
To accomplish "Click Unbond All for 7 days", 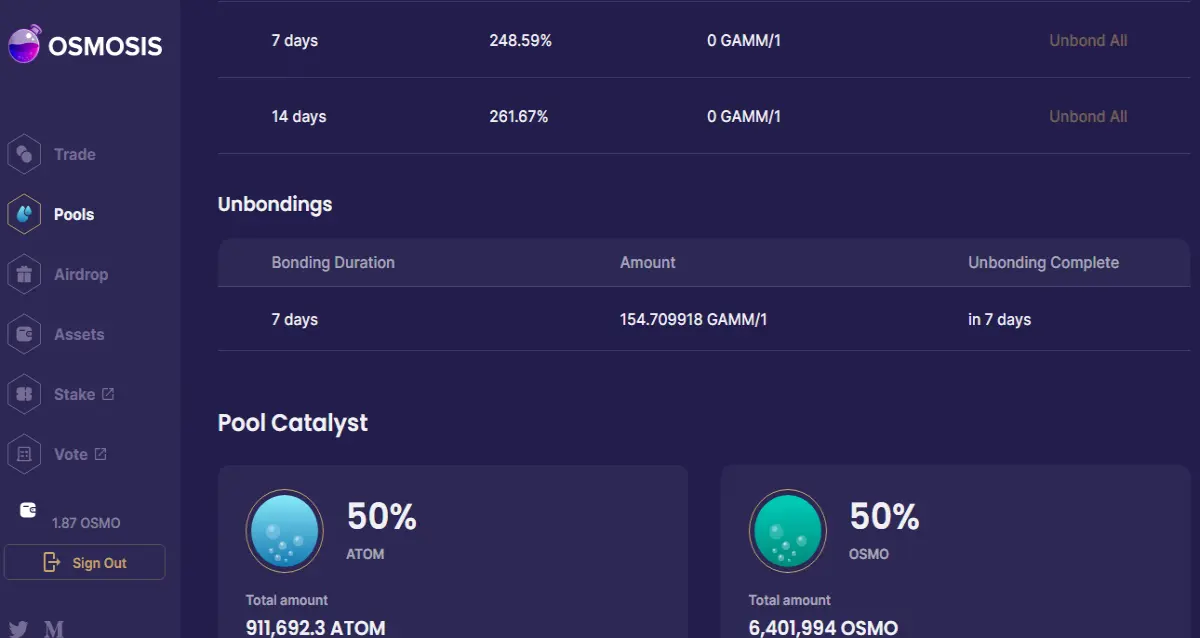I will pyautogui.click(x=1088, y=41).
